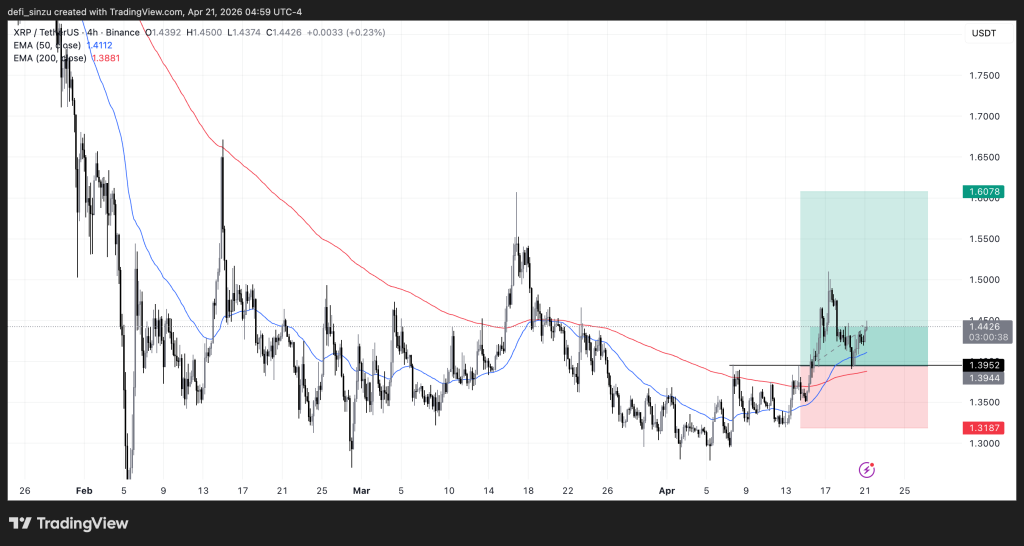Click the red stop-loss zone of long position

tap(864, 398)
